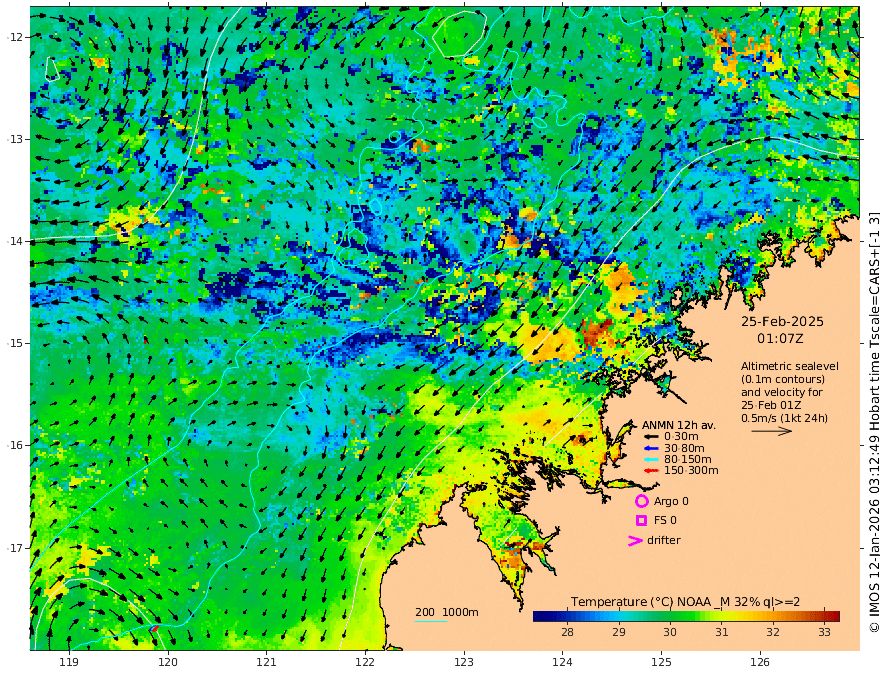The width and height of the screenshot is (880, 680).
Task: Click the magenta Argo circle icon
Action: click(x=641, y=501)
